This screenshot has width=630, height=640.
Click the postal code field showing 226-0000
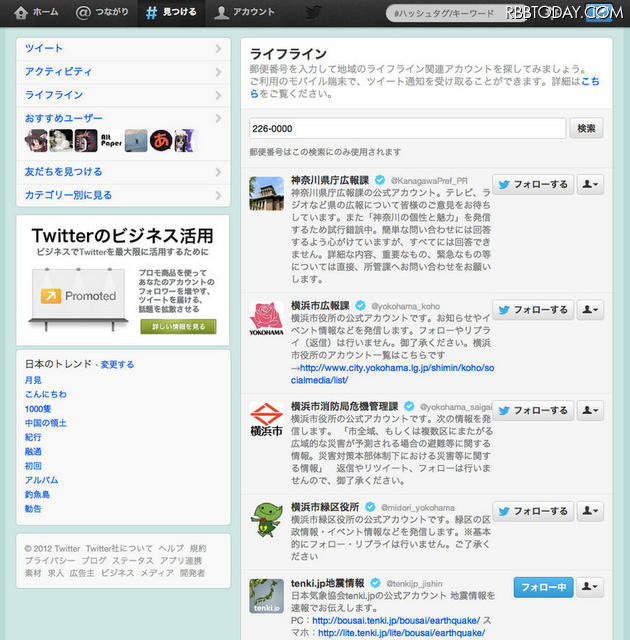click(407, 129)
